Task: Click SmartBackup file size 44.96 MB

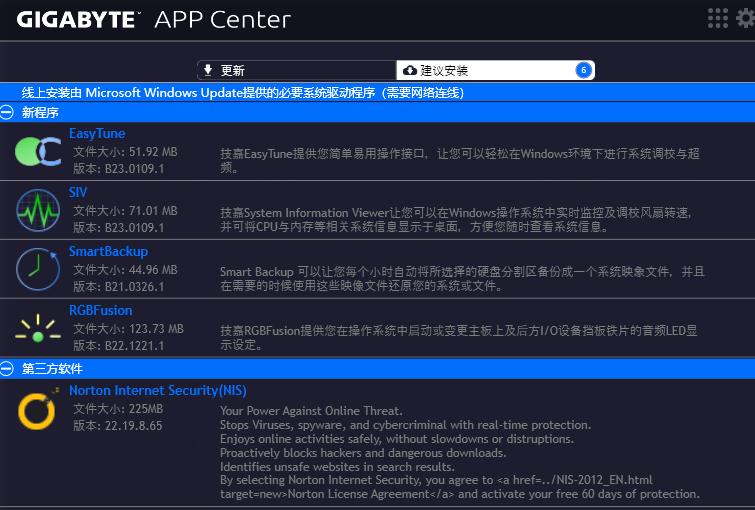Action: point(125,270)
